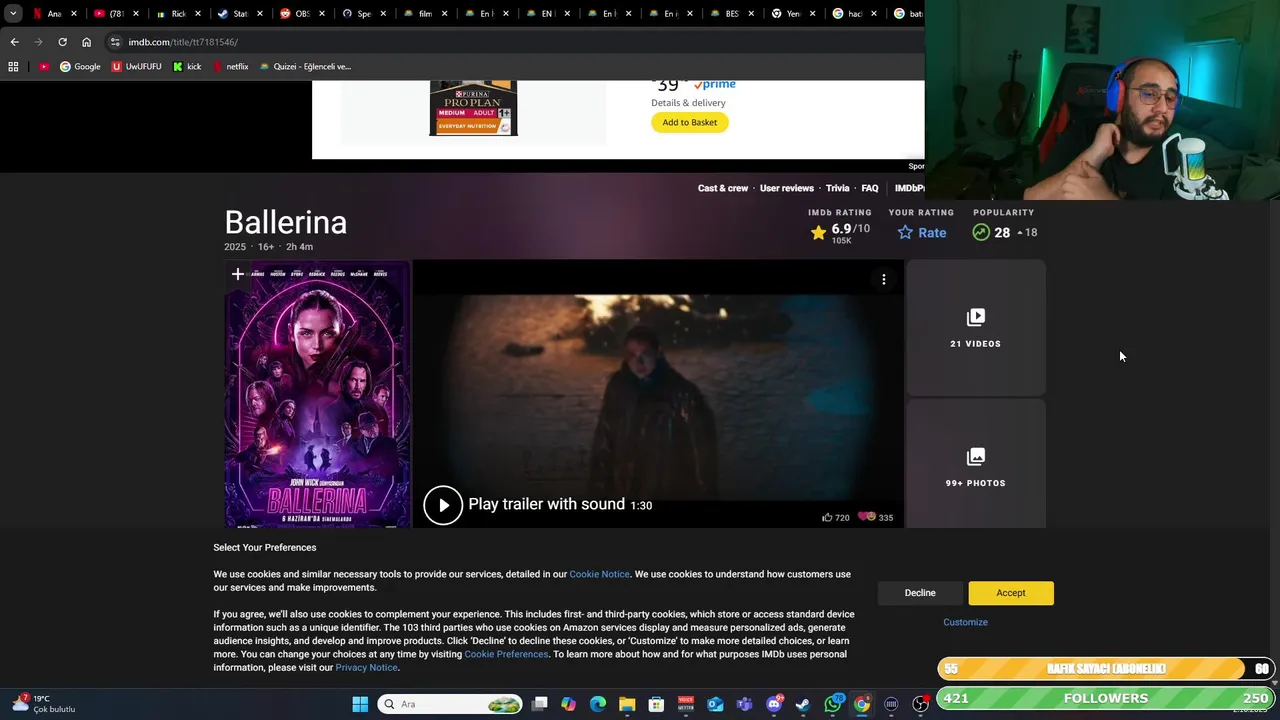Open the kick bookmark

pos(187,67)
